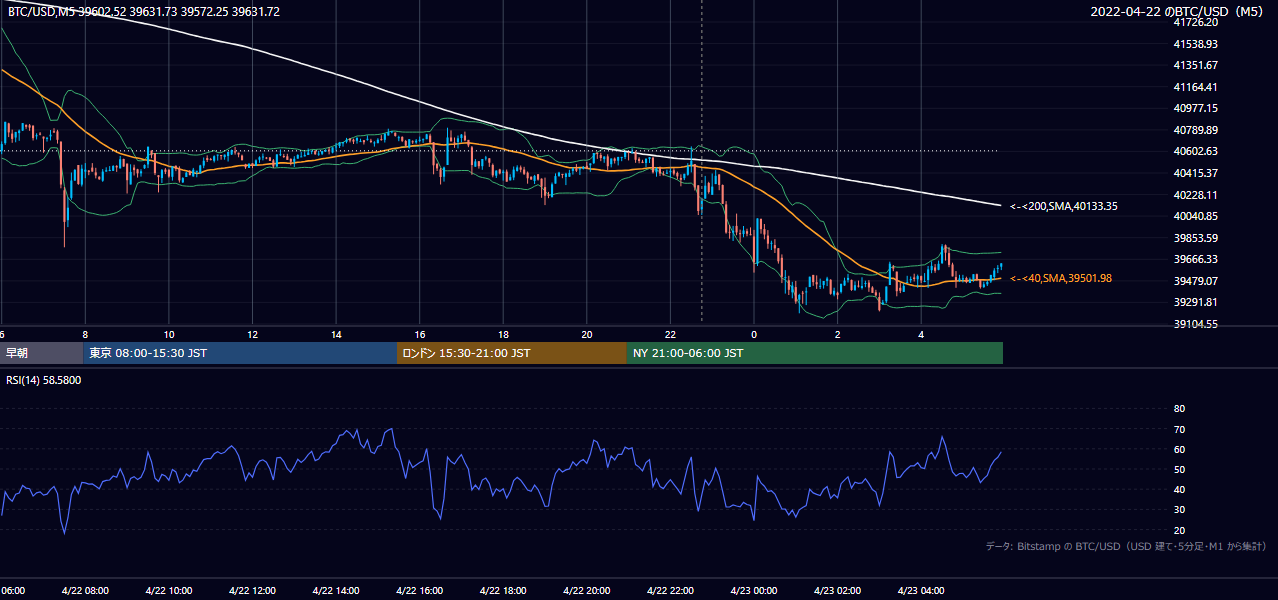This screenshot has width=1278, height=600.
Task: Select the NY 21:00-06:00 JST session bar
Action: tap(815, 353)
